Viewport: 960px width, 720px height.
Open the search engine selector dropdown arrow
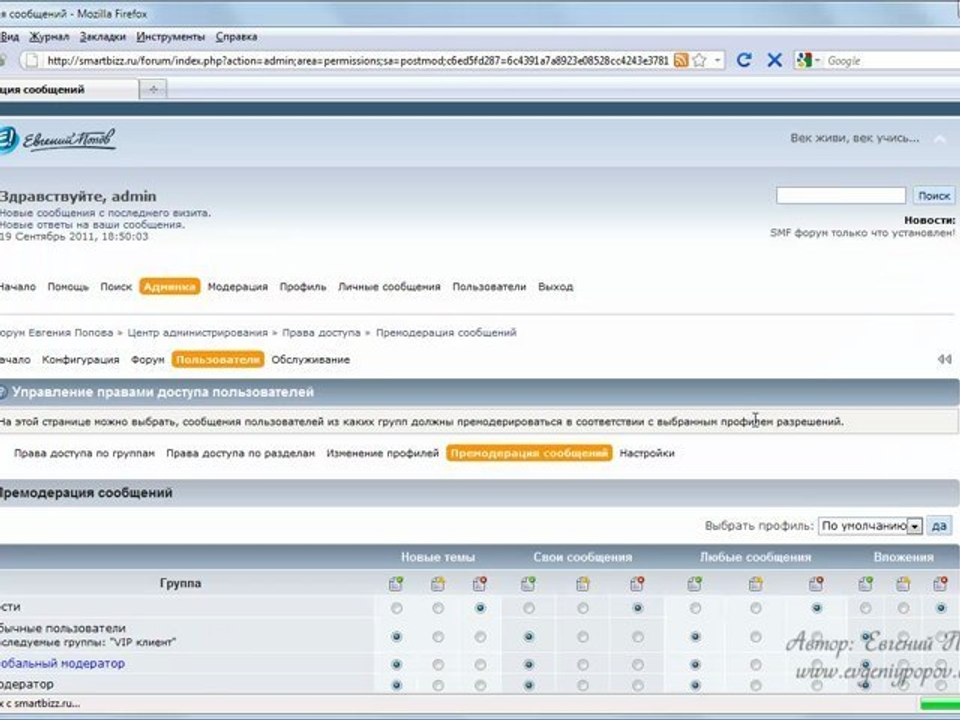tap(817, 60)
